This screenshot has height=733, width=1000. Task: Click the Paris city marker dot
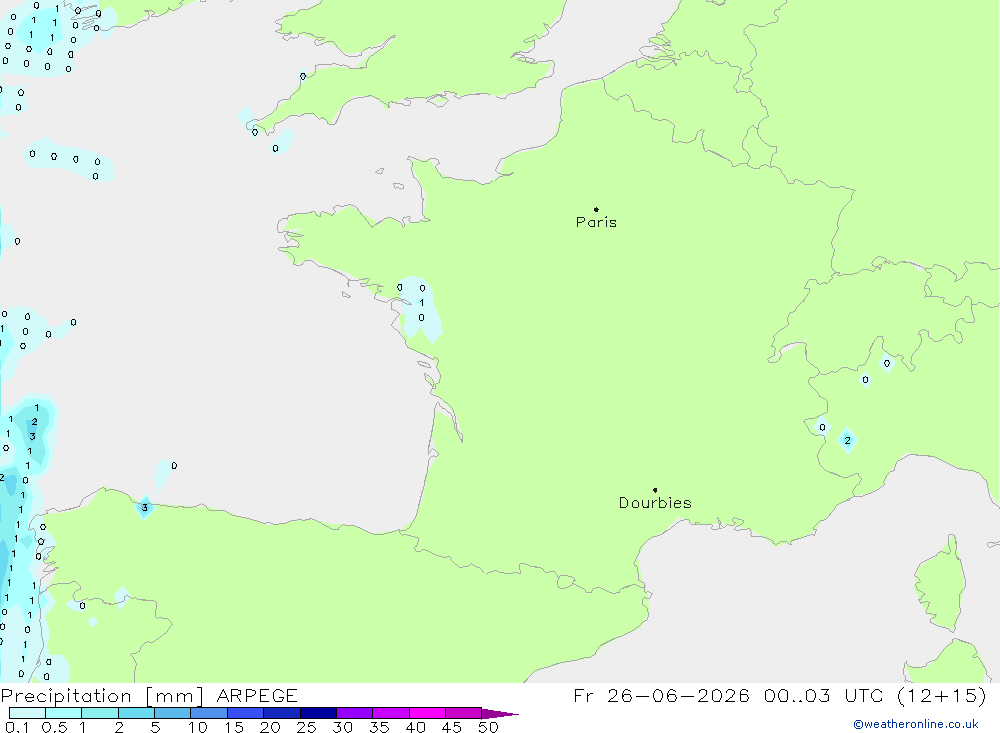pyautogui.click(x=596, y=209)
